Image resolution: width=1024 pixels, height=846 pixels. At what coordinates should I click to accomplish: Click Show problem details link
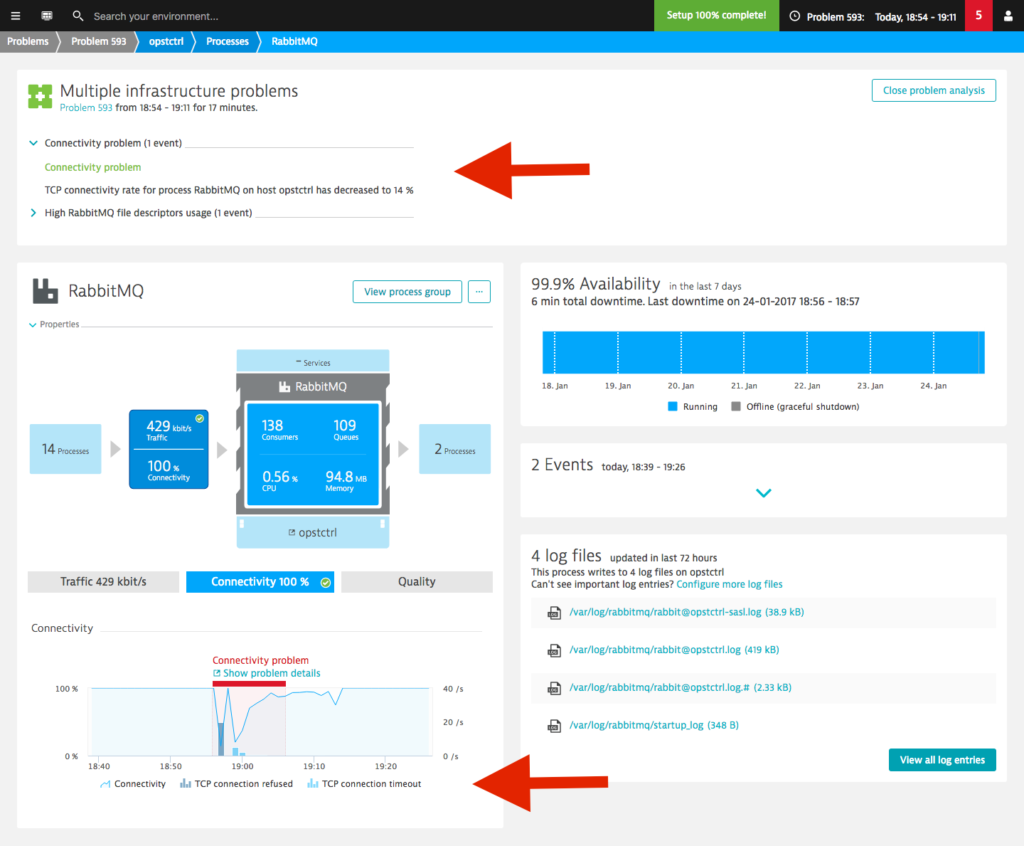coord(266,673)
